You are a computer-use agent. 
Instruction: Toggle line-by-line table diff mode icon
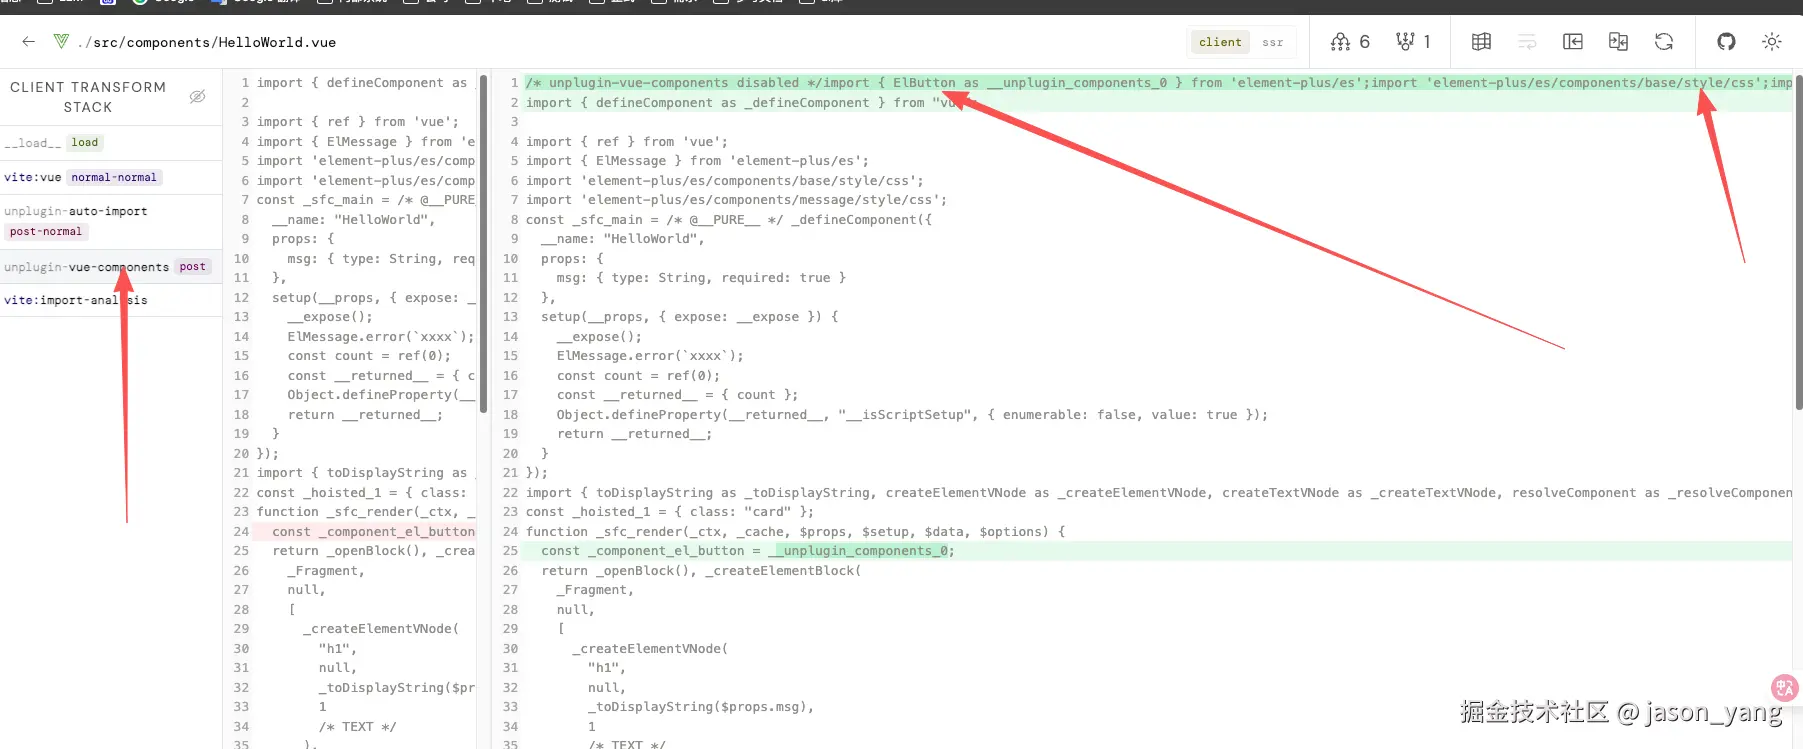pyautogui.click(x=1481, y=41)
